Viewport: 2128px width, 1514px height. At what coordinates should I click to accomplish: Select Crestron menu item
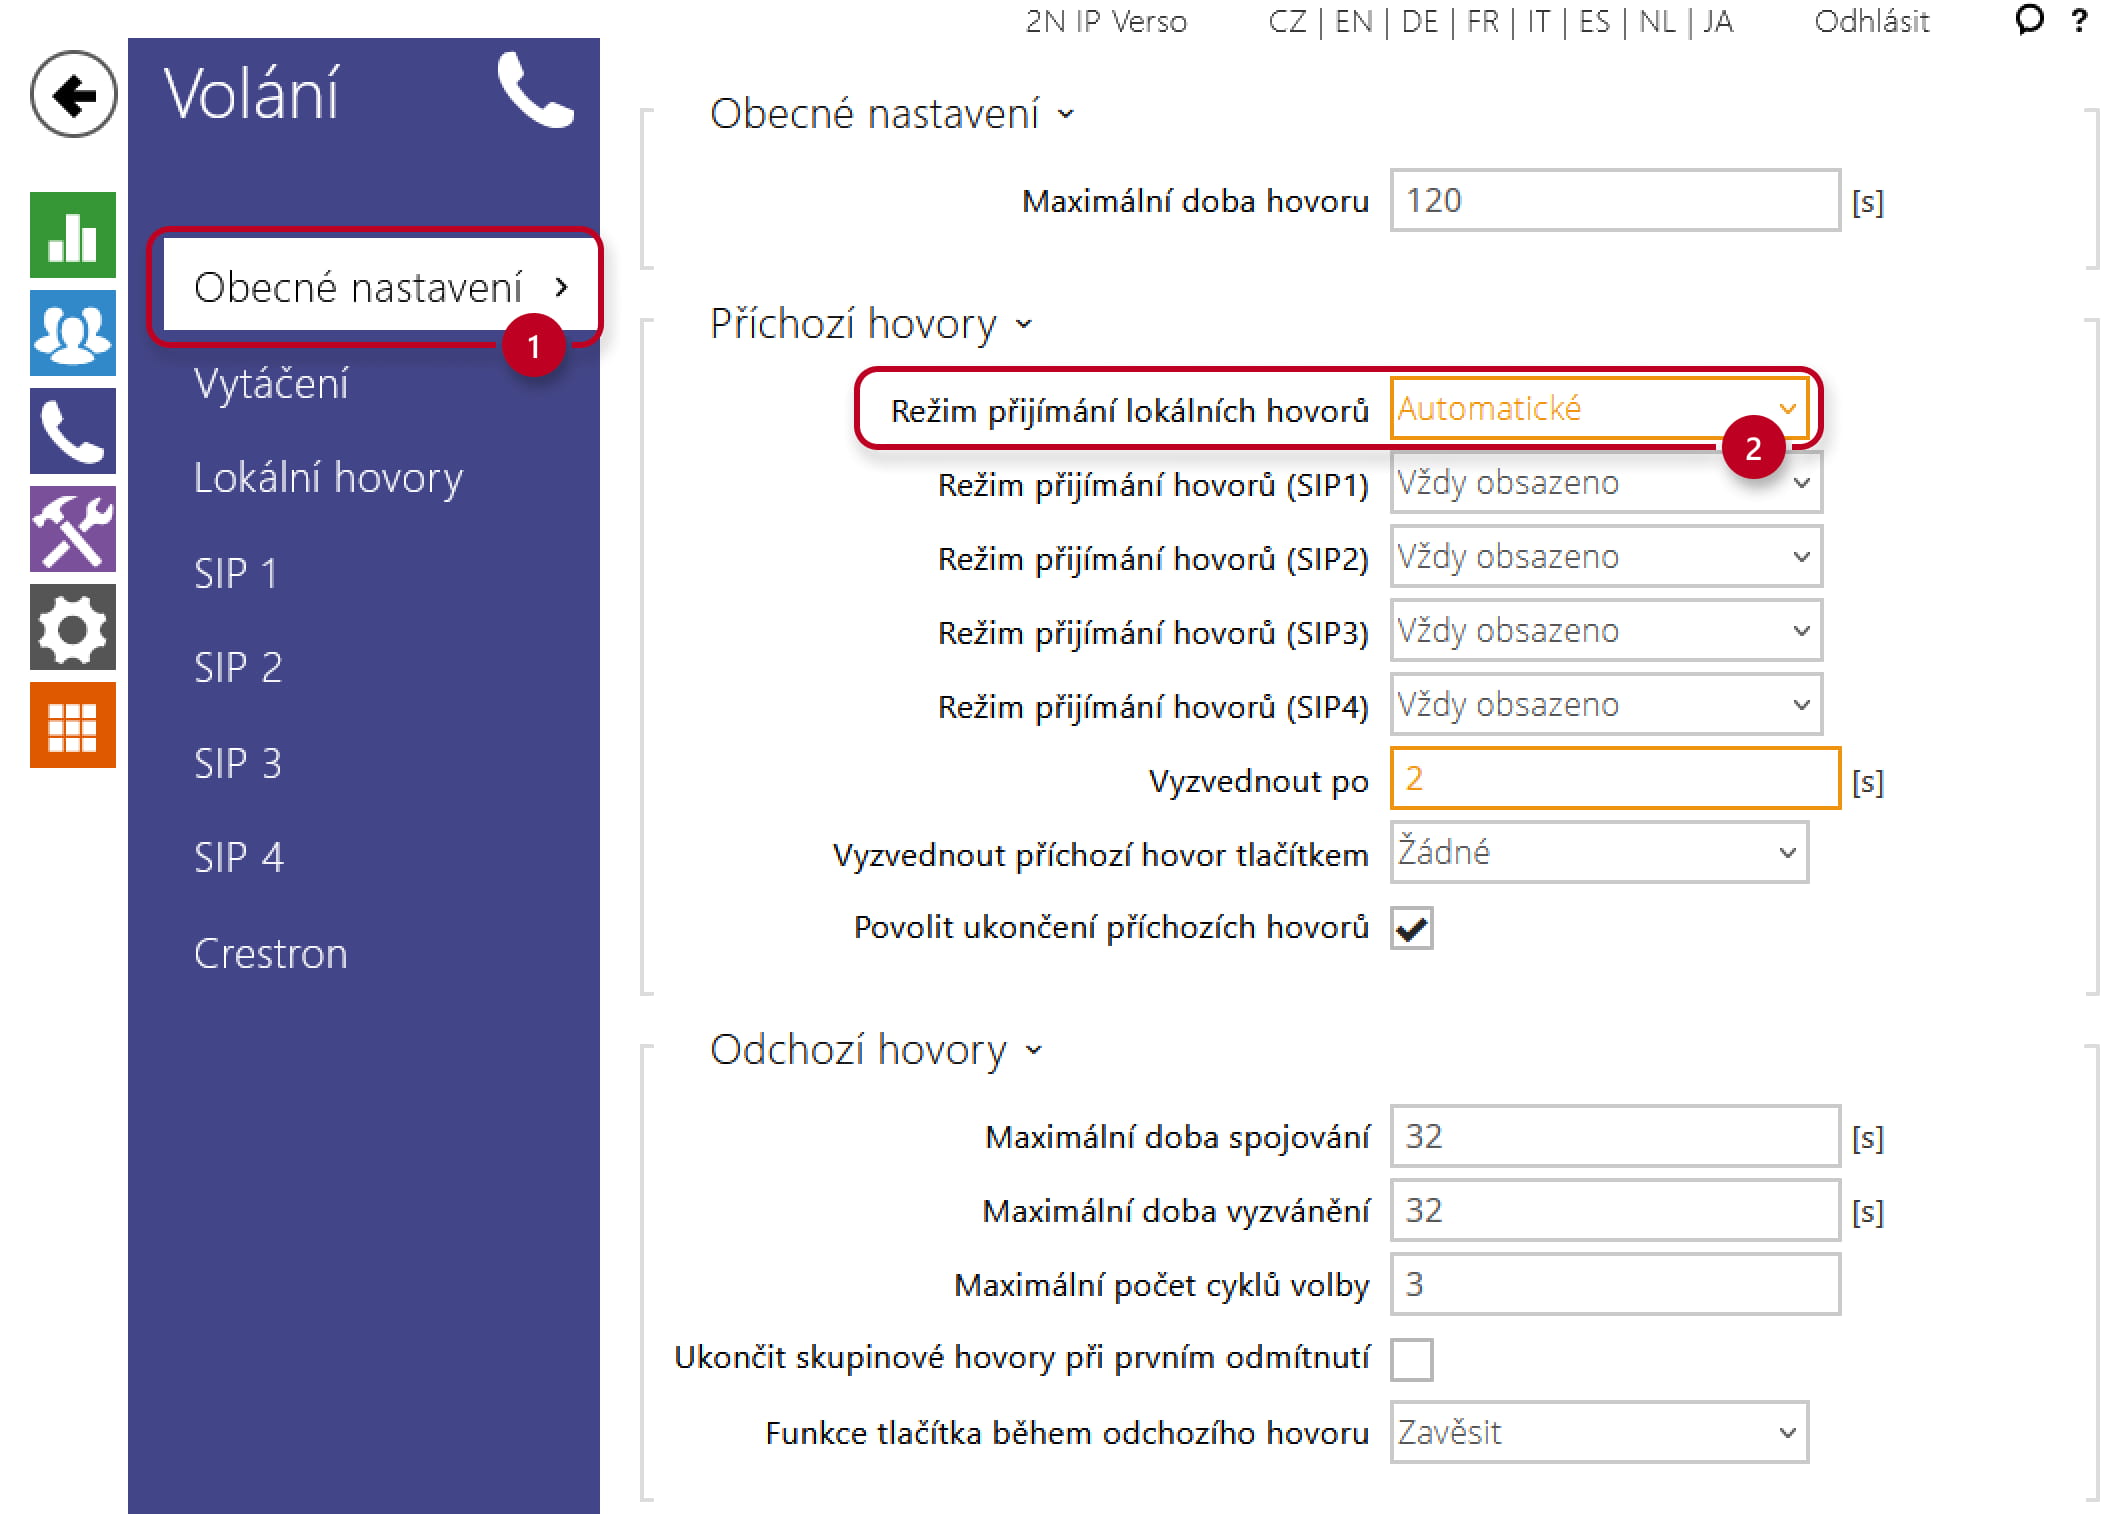(271, 954)
